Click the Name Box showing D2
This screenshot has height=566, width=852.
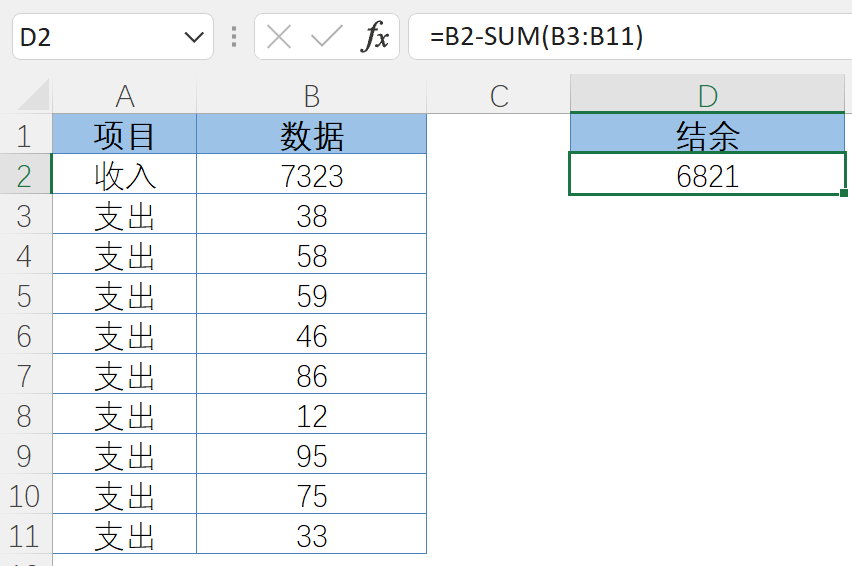112,37
